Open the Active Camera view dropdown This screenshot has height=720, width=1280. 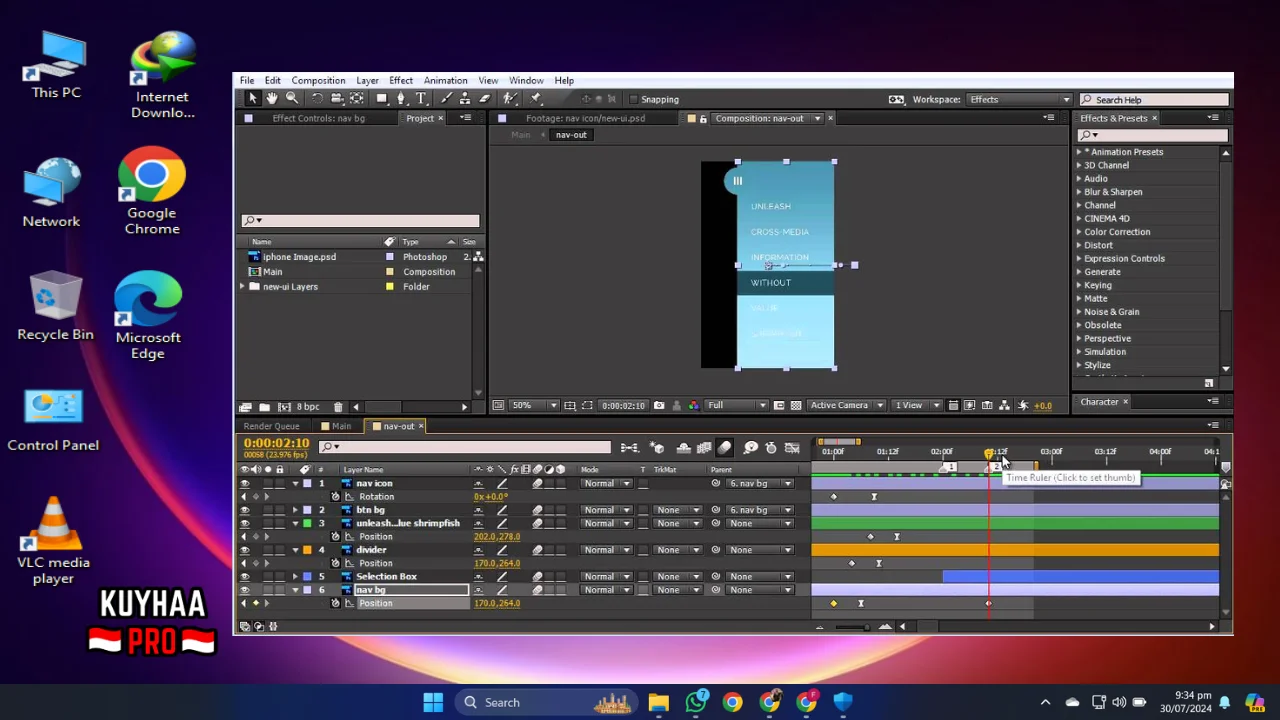tap(847, 405)
